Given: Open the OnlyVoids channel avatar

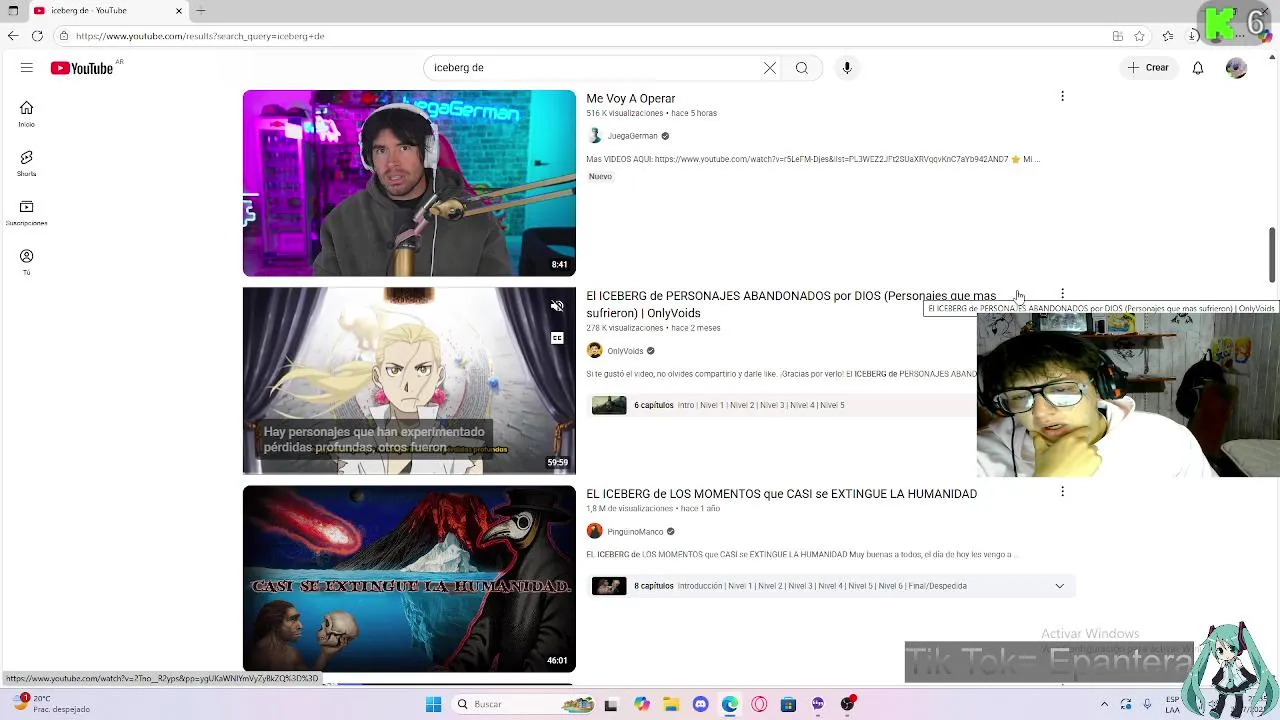Looking at the screenshot, I should tap(595, 351).
